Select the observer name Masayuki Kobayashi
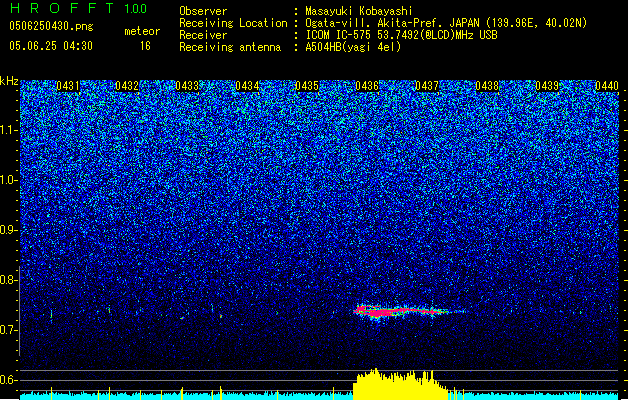 (x=359, y=11)
